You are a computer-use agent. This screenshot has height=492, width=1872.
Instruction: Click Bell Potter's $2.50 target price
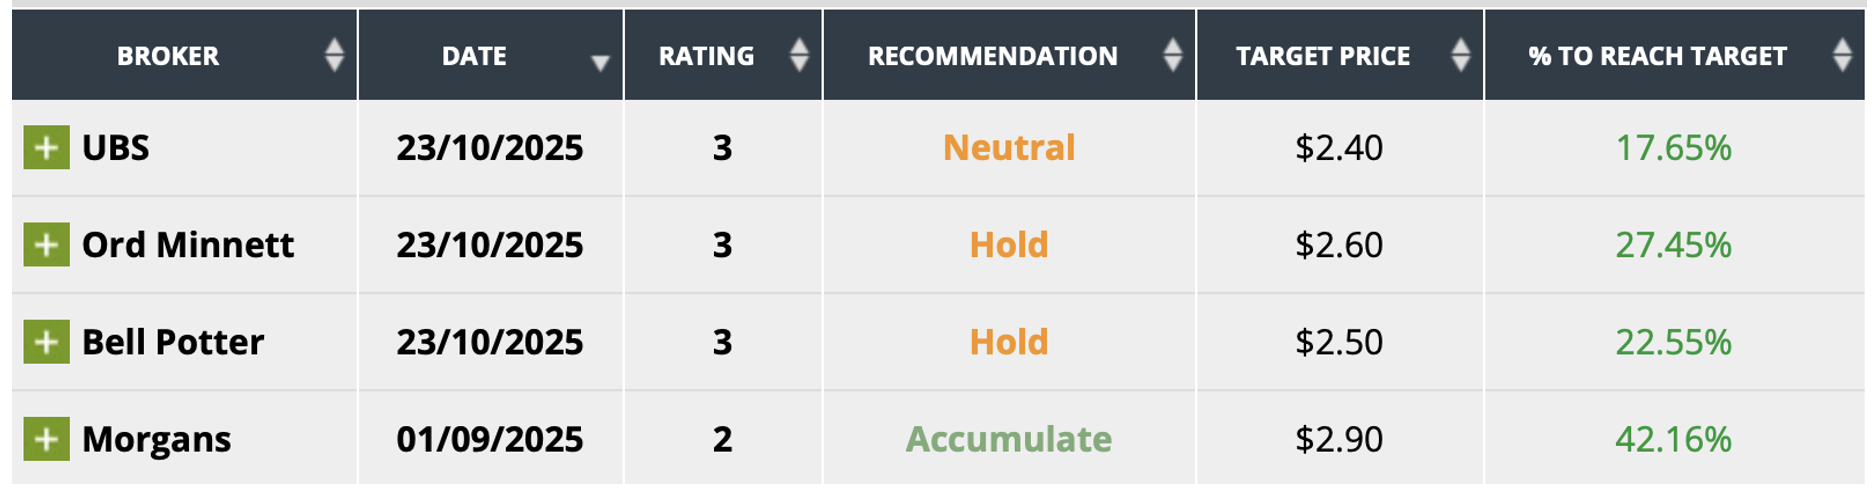(1338, 342)
